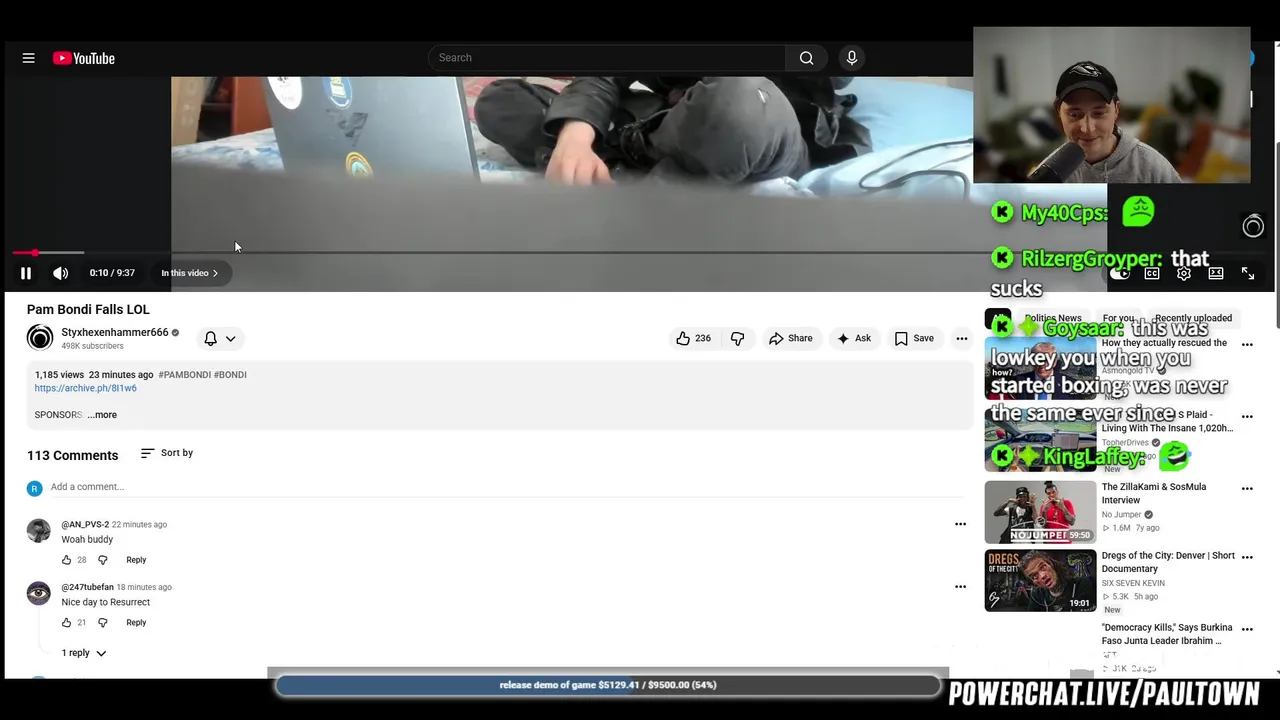Open the Ask AI button
The height and width of the screenshot is (720, 1280).
coord(853,339)
